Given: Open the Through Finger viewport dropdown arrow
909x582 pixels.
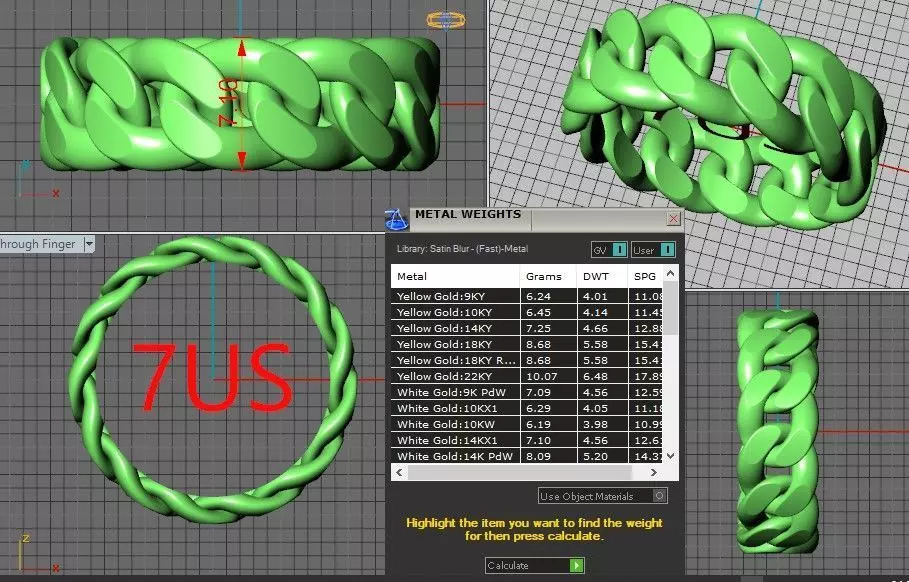Looking at the screenshot, I should click(89, 244).
